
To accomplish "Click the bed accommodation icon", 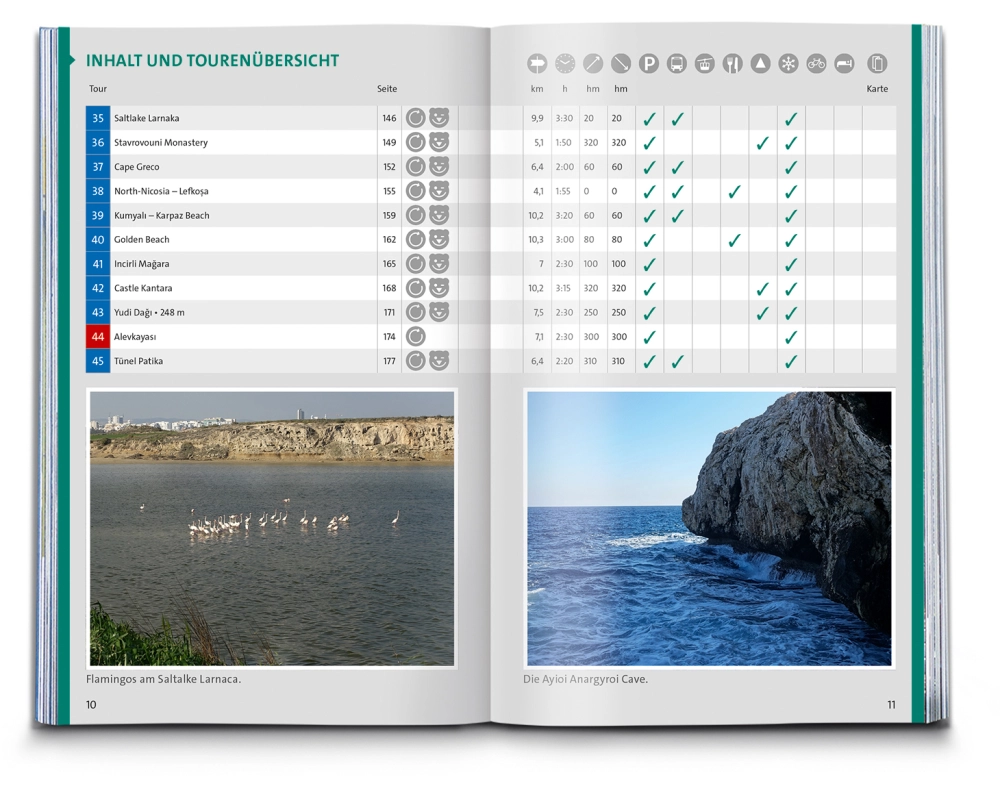I will (x=845, y=64).
